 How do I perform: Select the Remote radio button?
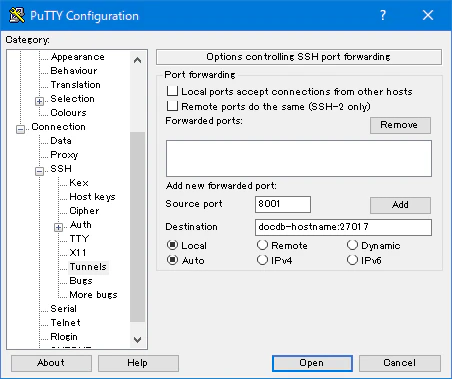coord(262,245)
